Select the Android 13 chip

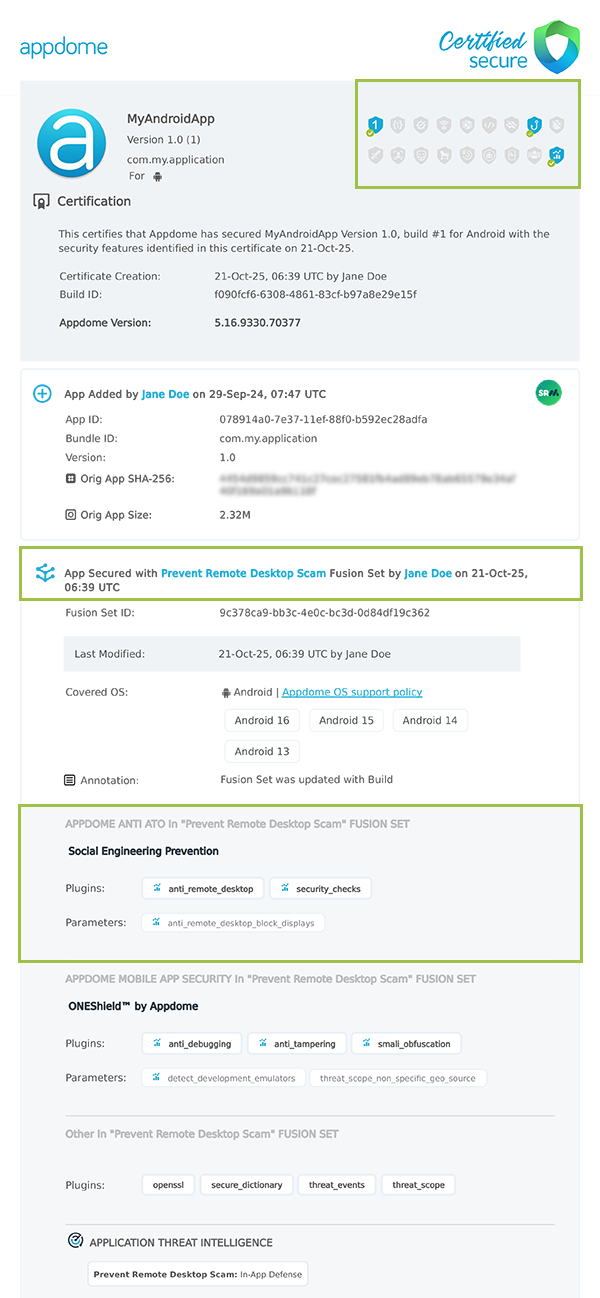[262, 751]
